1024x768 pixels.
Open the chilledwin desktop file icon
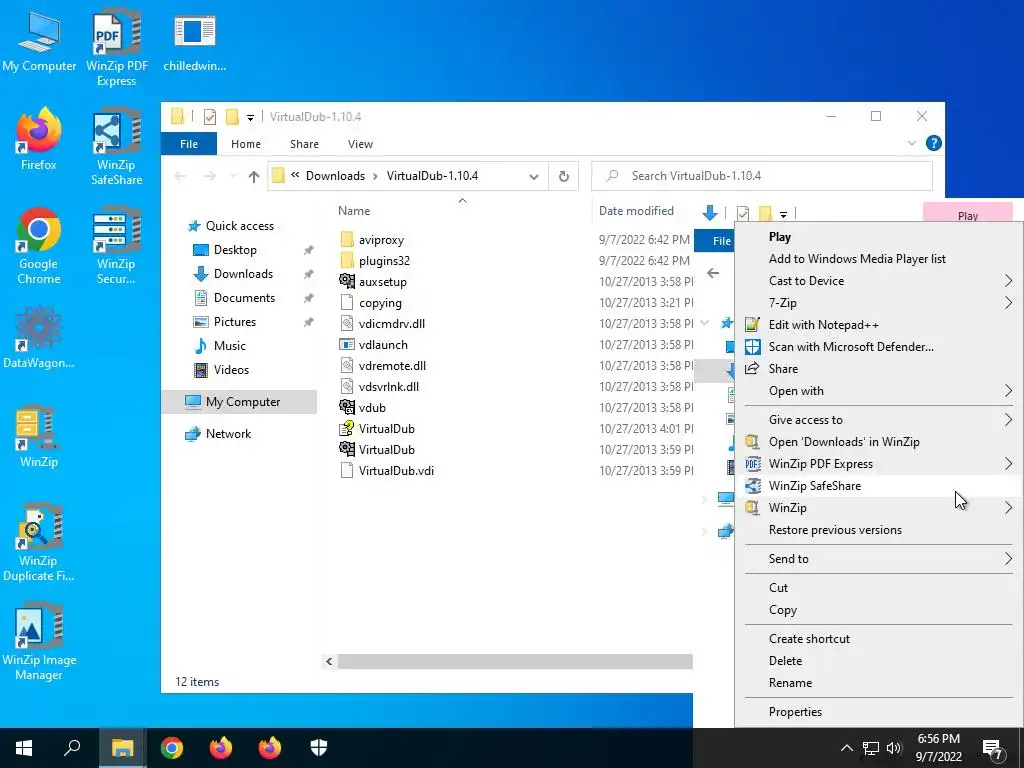click(x=195, y=42)
